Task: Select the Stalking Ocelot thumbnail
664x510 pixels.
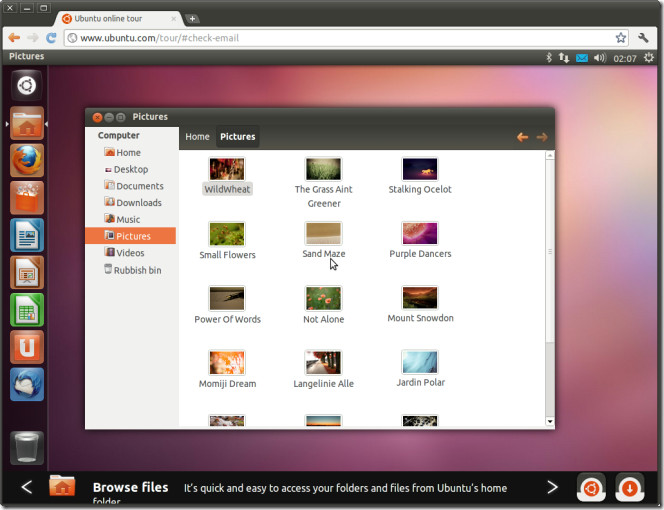Action: click(x=420, y=169)
